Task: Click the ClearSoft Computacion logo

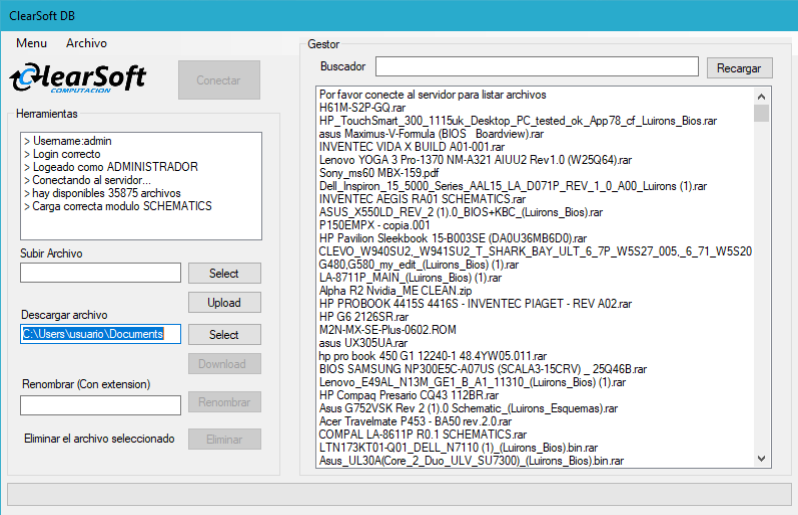Action: (x=78, y=78)
